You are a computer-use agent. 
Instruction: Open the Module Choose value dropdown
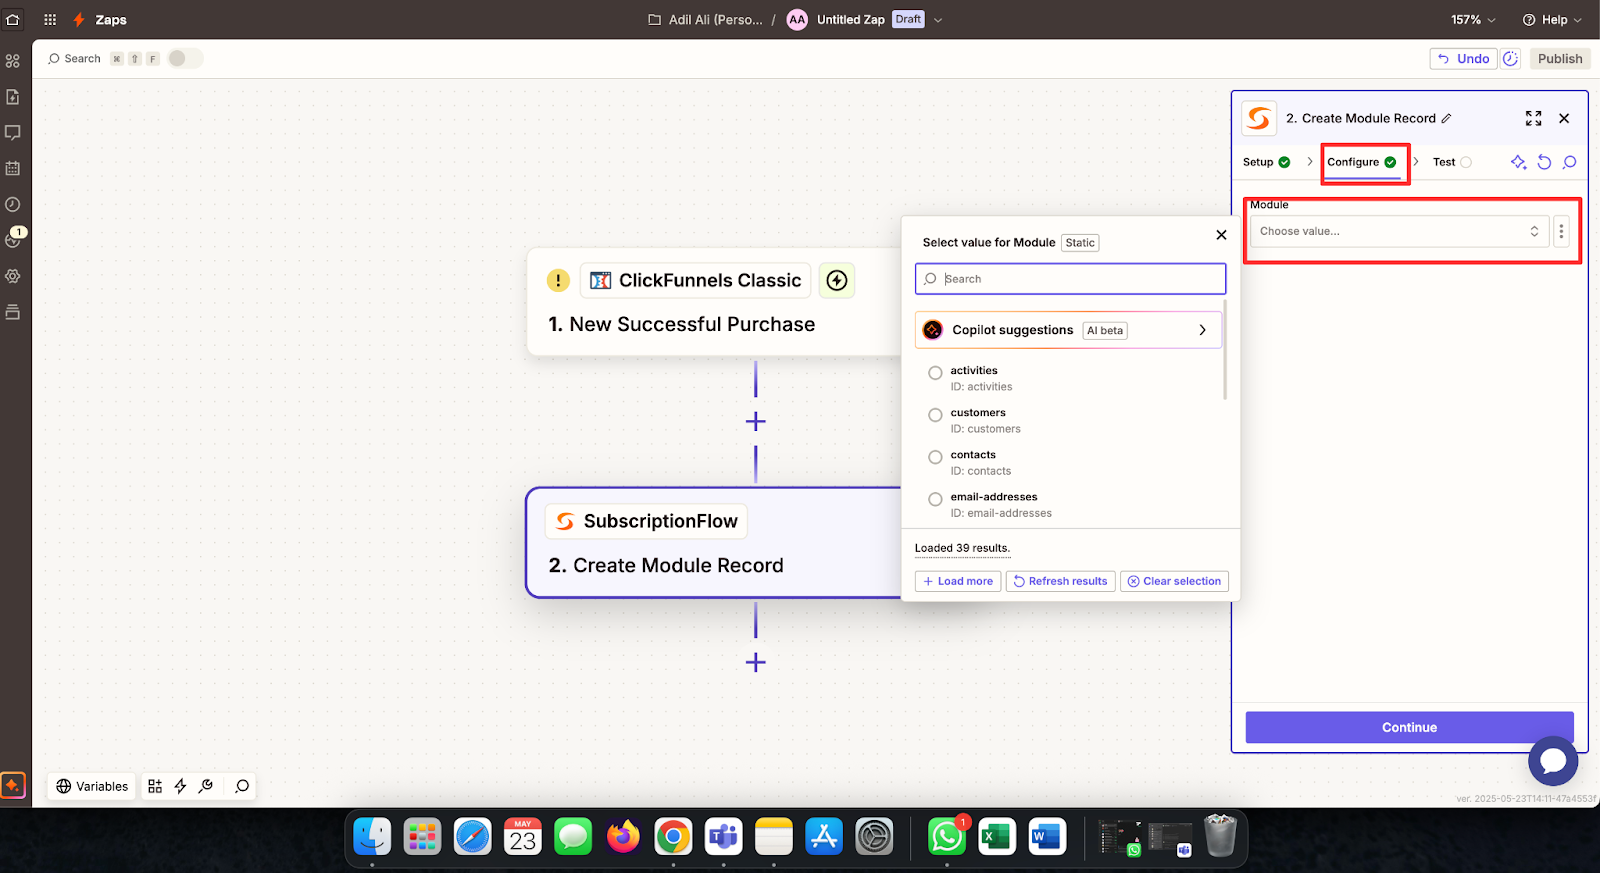coord(1399,231)
